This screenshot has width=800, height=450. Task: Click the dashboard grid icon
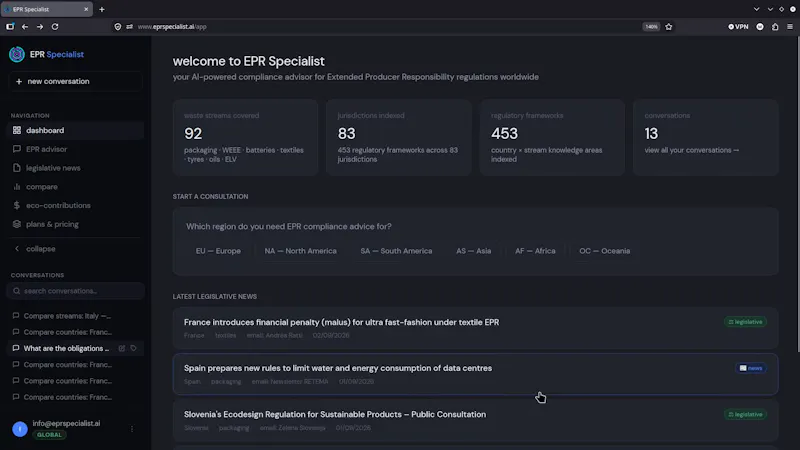point(17,131)
